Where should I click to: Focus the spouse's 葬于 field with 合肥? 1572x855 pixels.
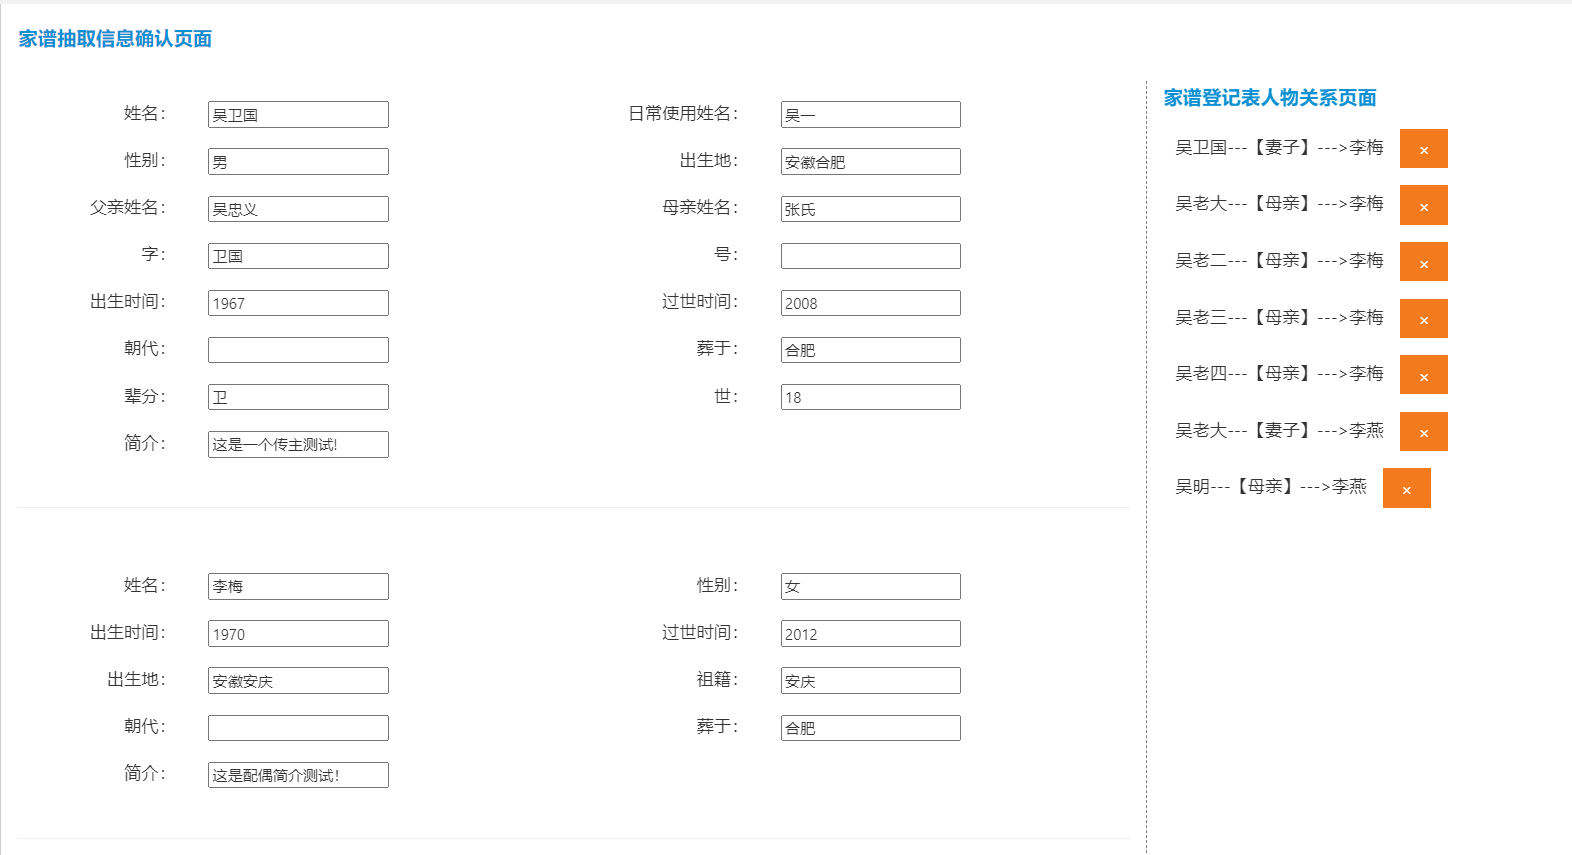pos(870,728)
